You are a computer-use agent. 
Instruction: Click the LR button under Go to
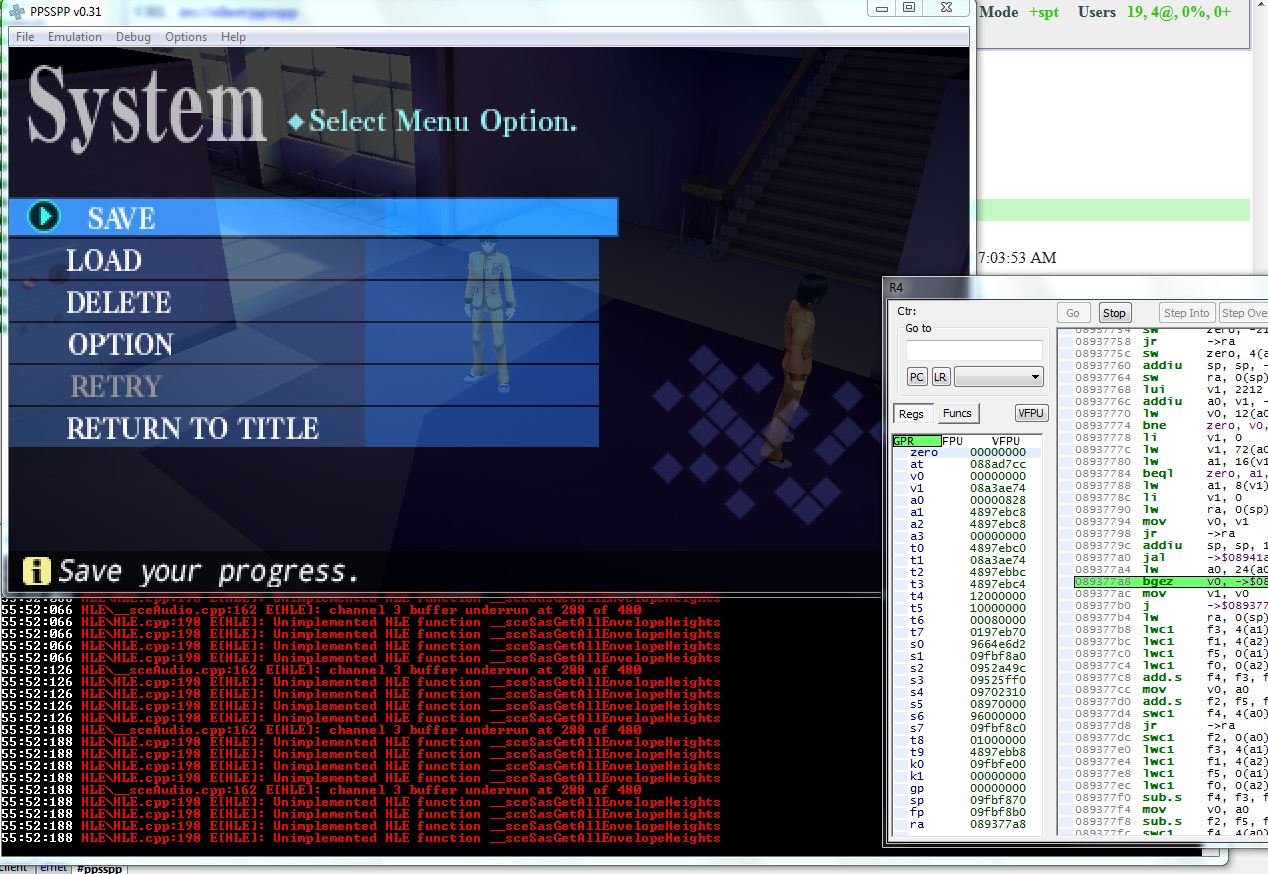940,377
